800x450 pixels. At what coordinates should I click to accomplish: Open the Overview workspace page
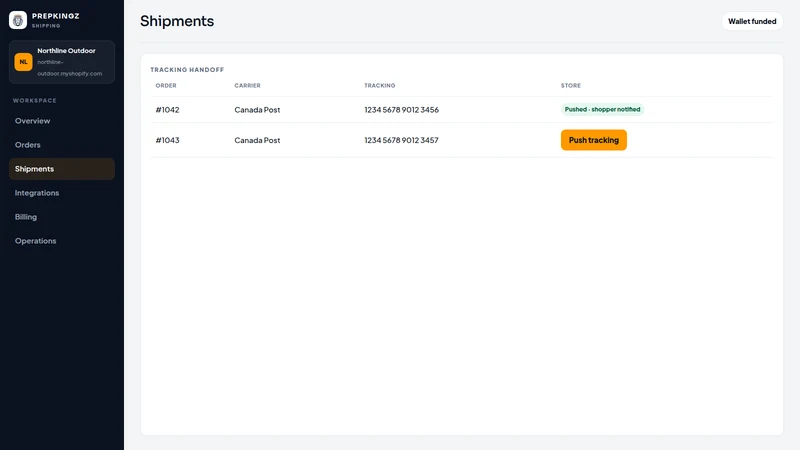[62, 121]
